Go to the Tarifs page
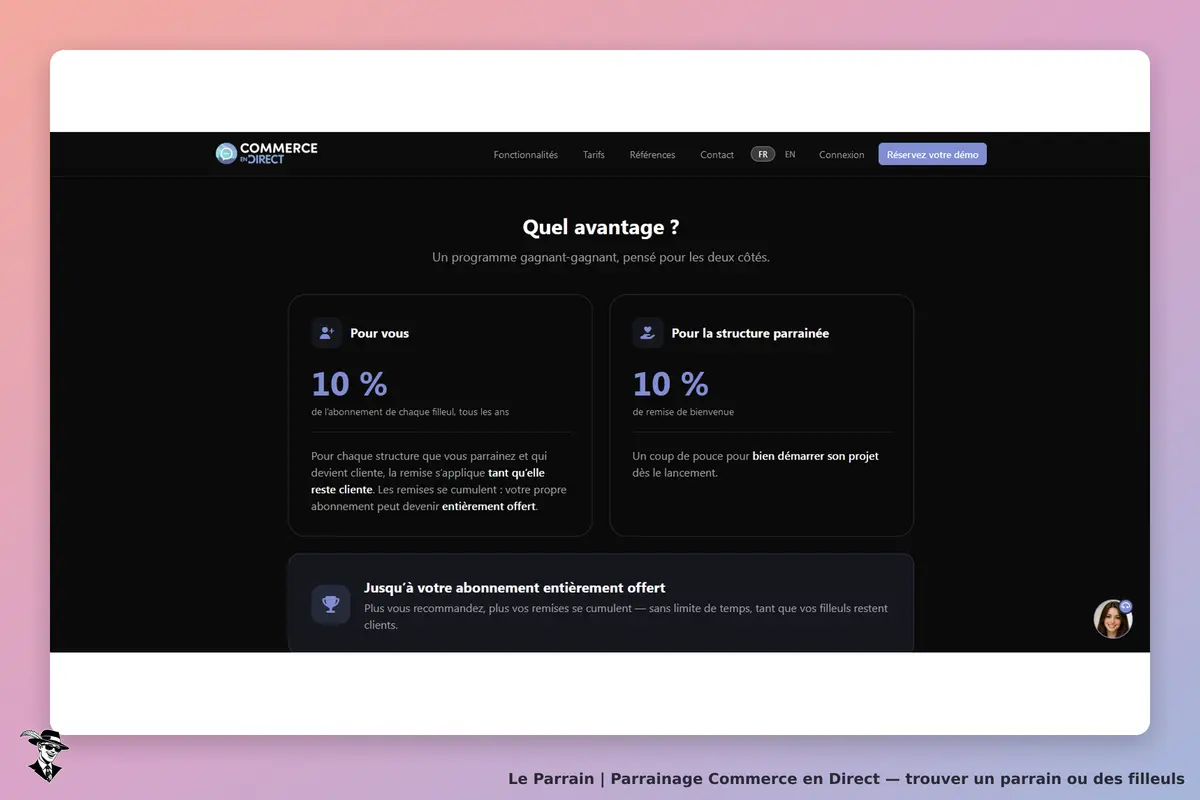Image resolution: width=1200 pixels, height=800 pixels. [x=594, y=155]
